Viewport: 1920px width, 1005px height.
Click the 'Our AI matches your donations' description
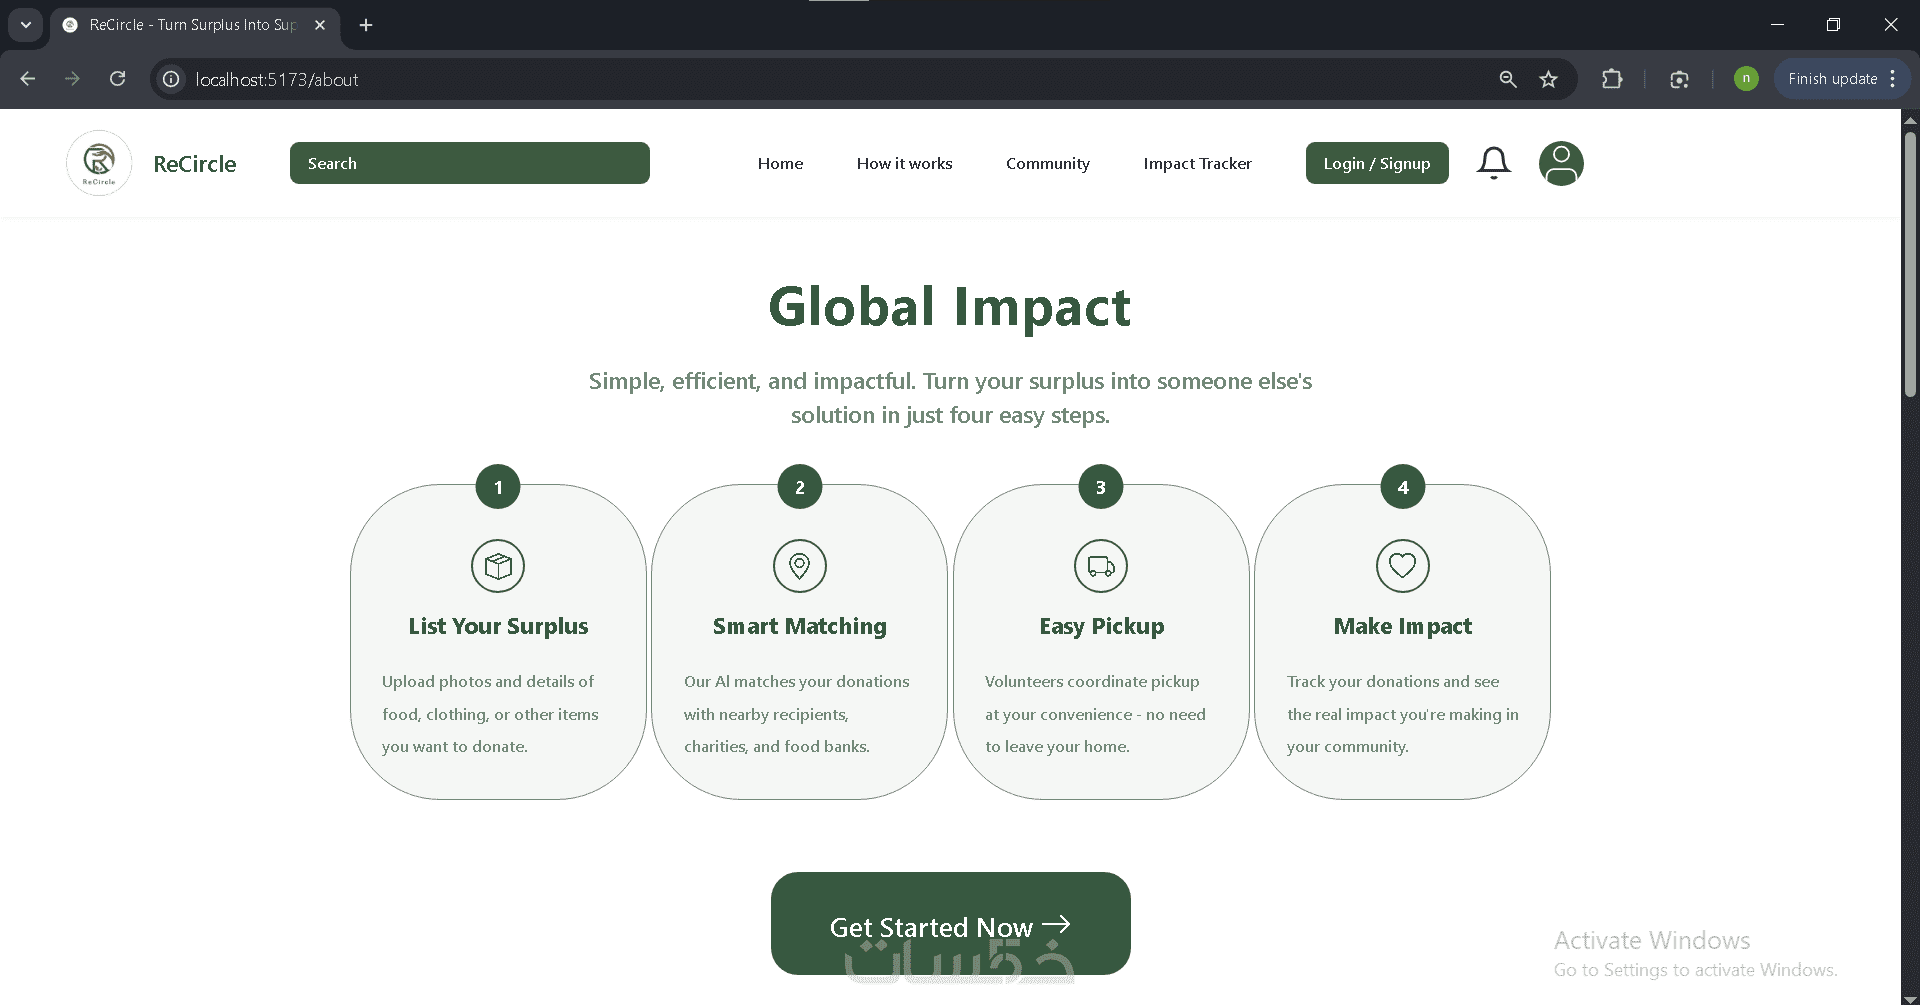tap(797, 714)
